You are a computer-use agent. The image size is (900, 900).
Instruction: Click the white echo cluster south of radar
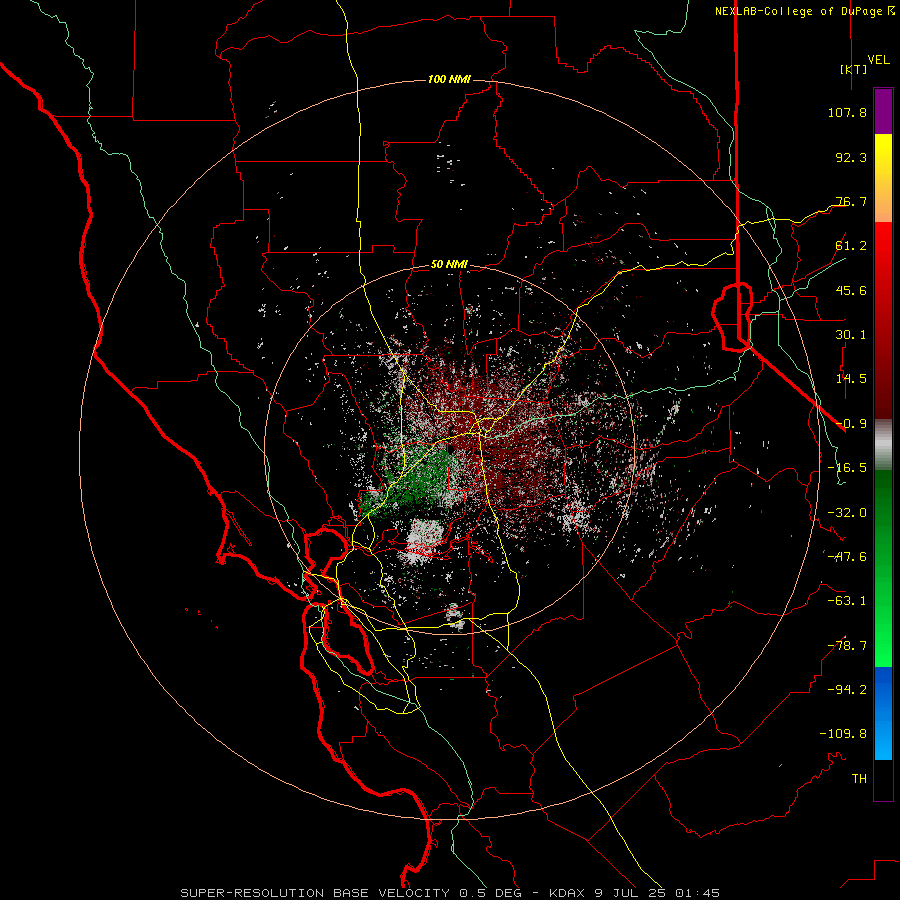coord(424,541)
